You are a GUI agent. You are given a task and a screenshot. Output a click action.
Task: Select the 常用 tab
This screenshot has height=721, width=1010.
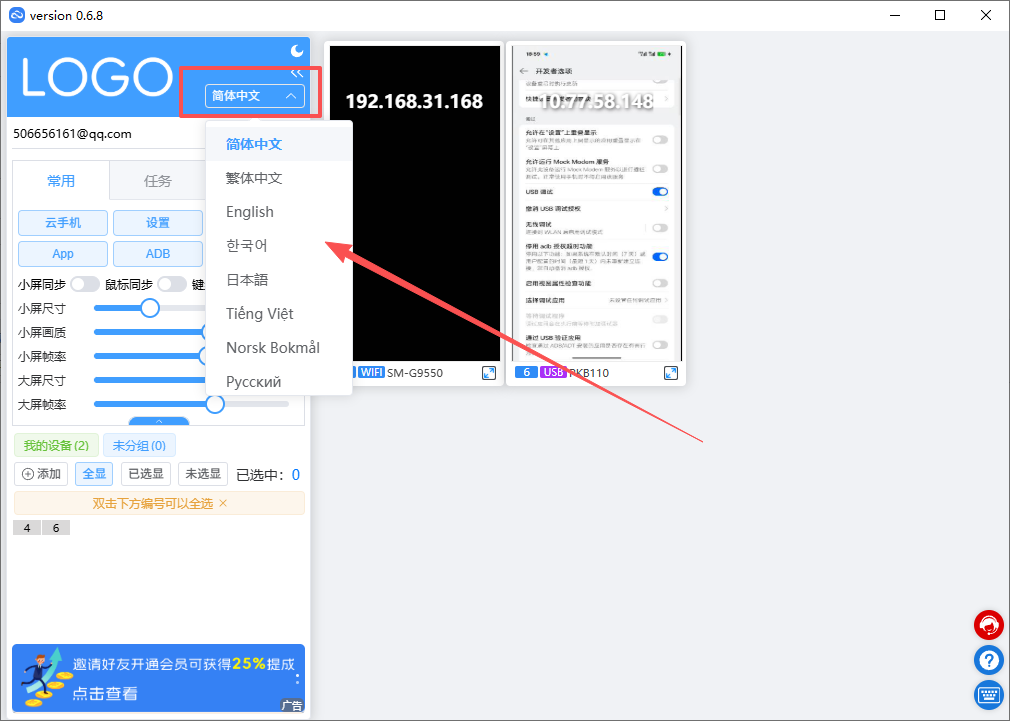point(61,181)
